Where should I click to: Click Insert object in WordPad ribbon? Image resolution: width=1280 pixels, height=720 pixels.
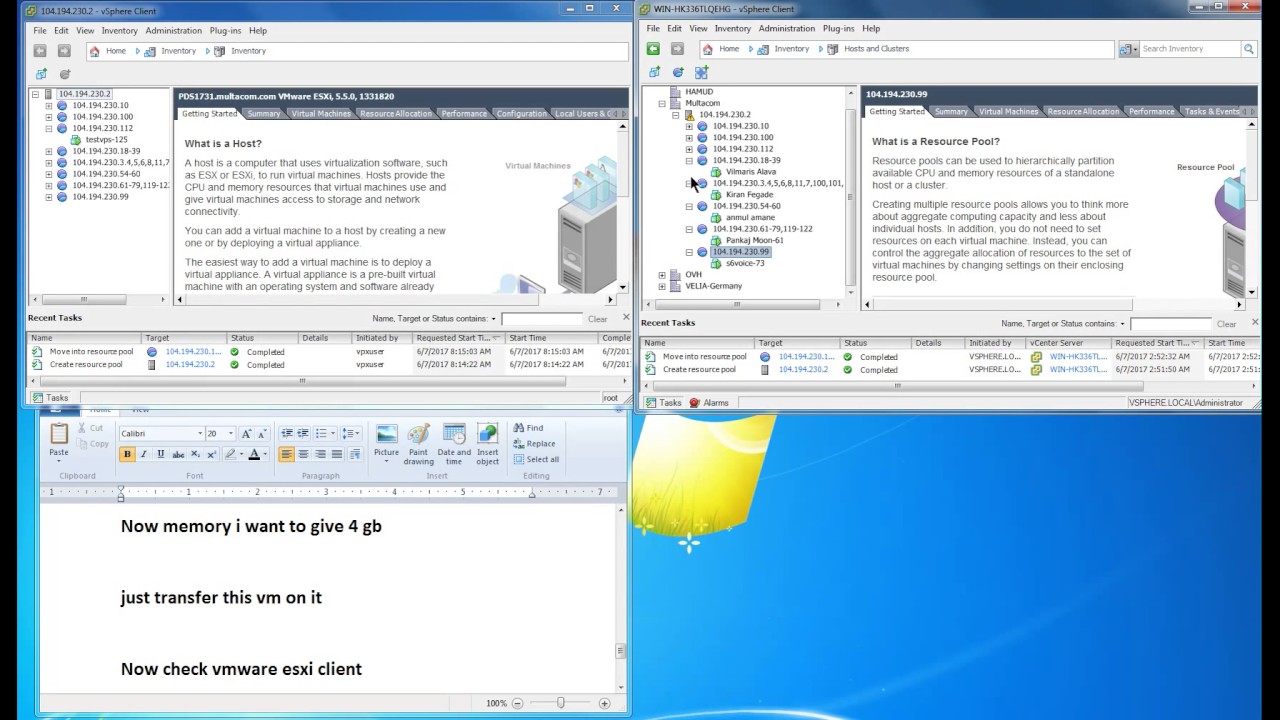click(x=487, y=444)
